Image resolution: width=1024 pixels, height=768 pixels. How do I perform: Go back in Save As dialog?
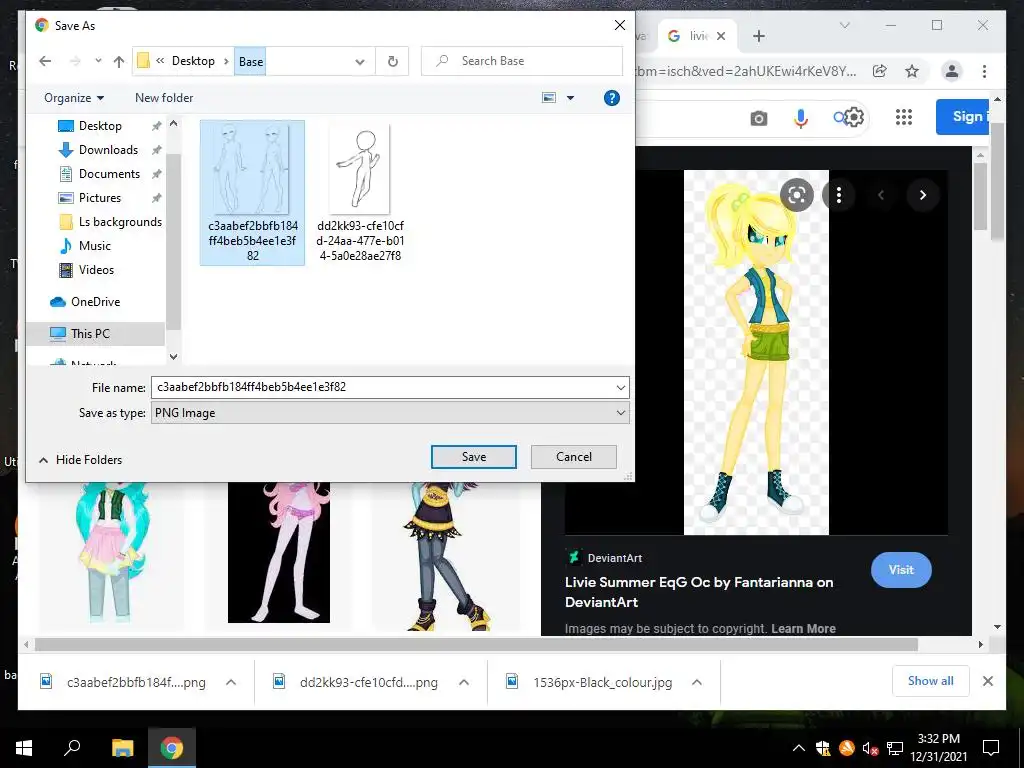tap(45, 61)
